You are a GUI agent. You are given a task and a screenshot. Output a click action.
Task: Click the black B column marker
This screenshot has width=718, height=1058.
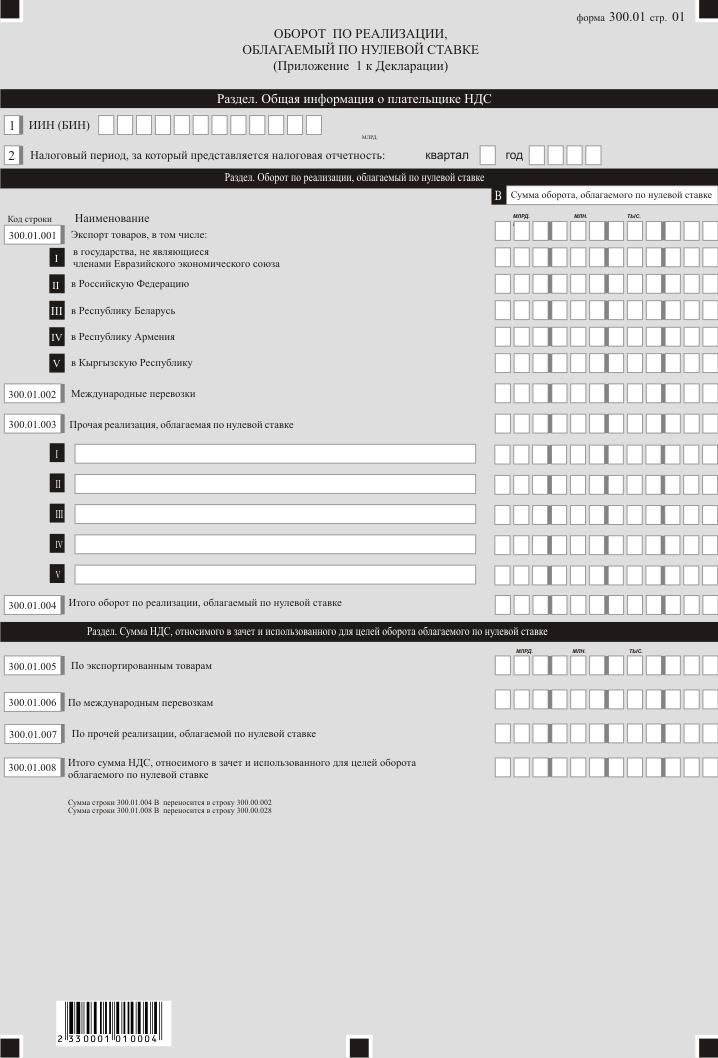tap(497, 196)
